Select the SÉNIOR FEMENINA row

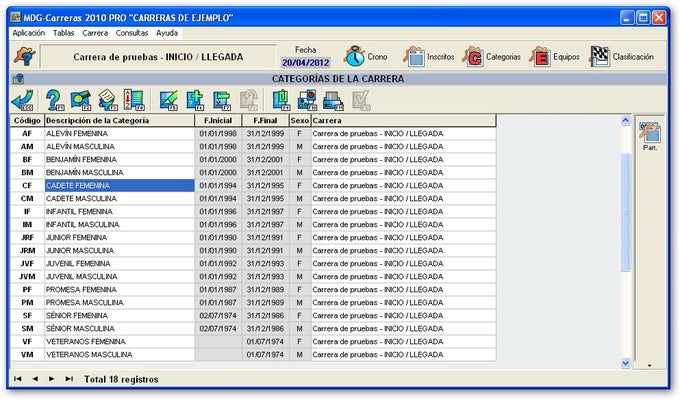coord(253,316)
